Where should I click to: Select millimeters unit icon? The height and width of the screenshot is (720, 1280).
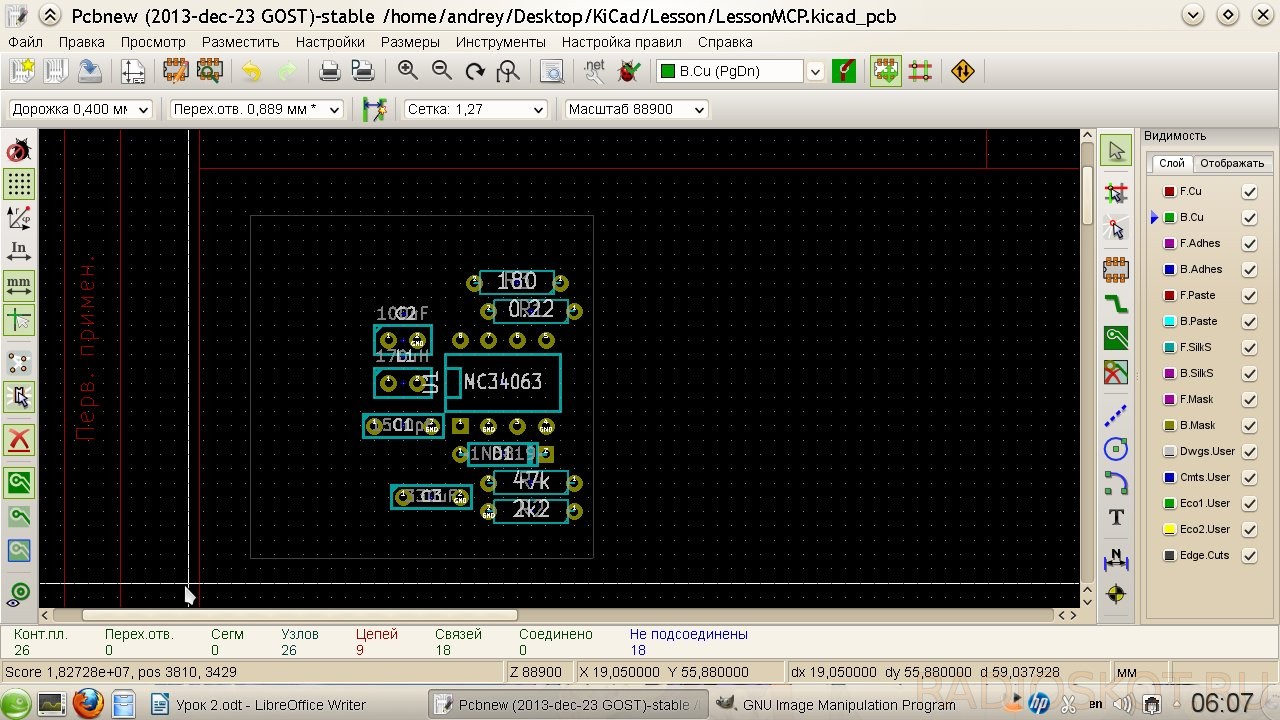click(19, 285)
